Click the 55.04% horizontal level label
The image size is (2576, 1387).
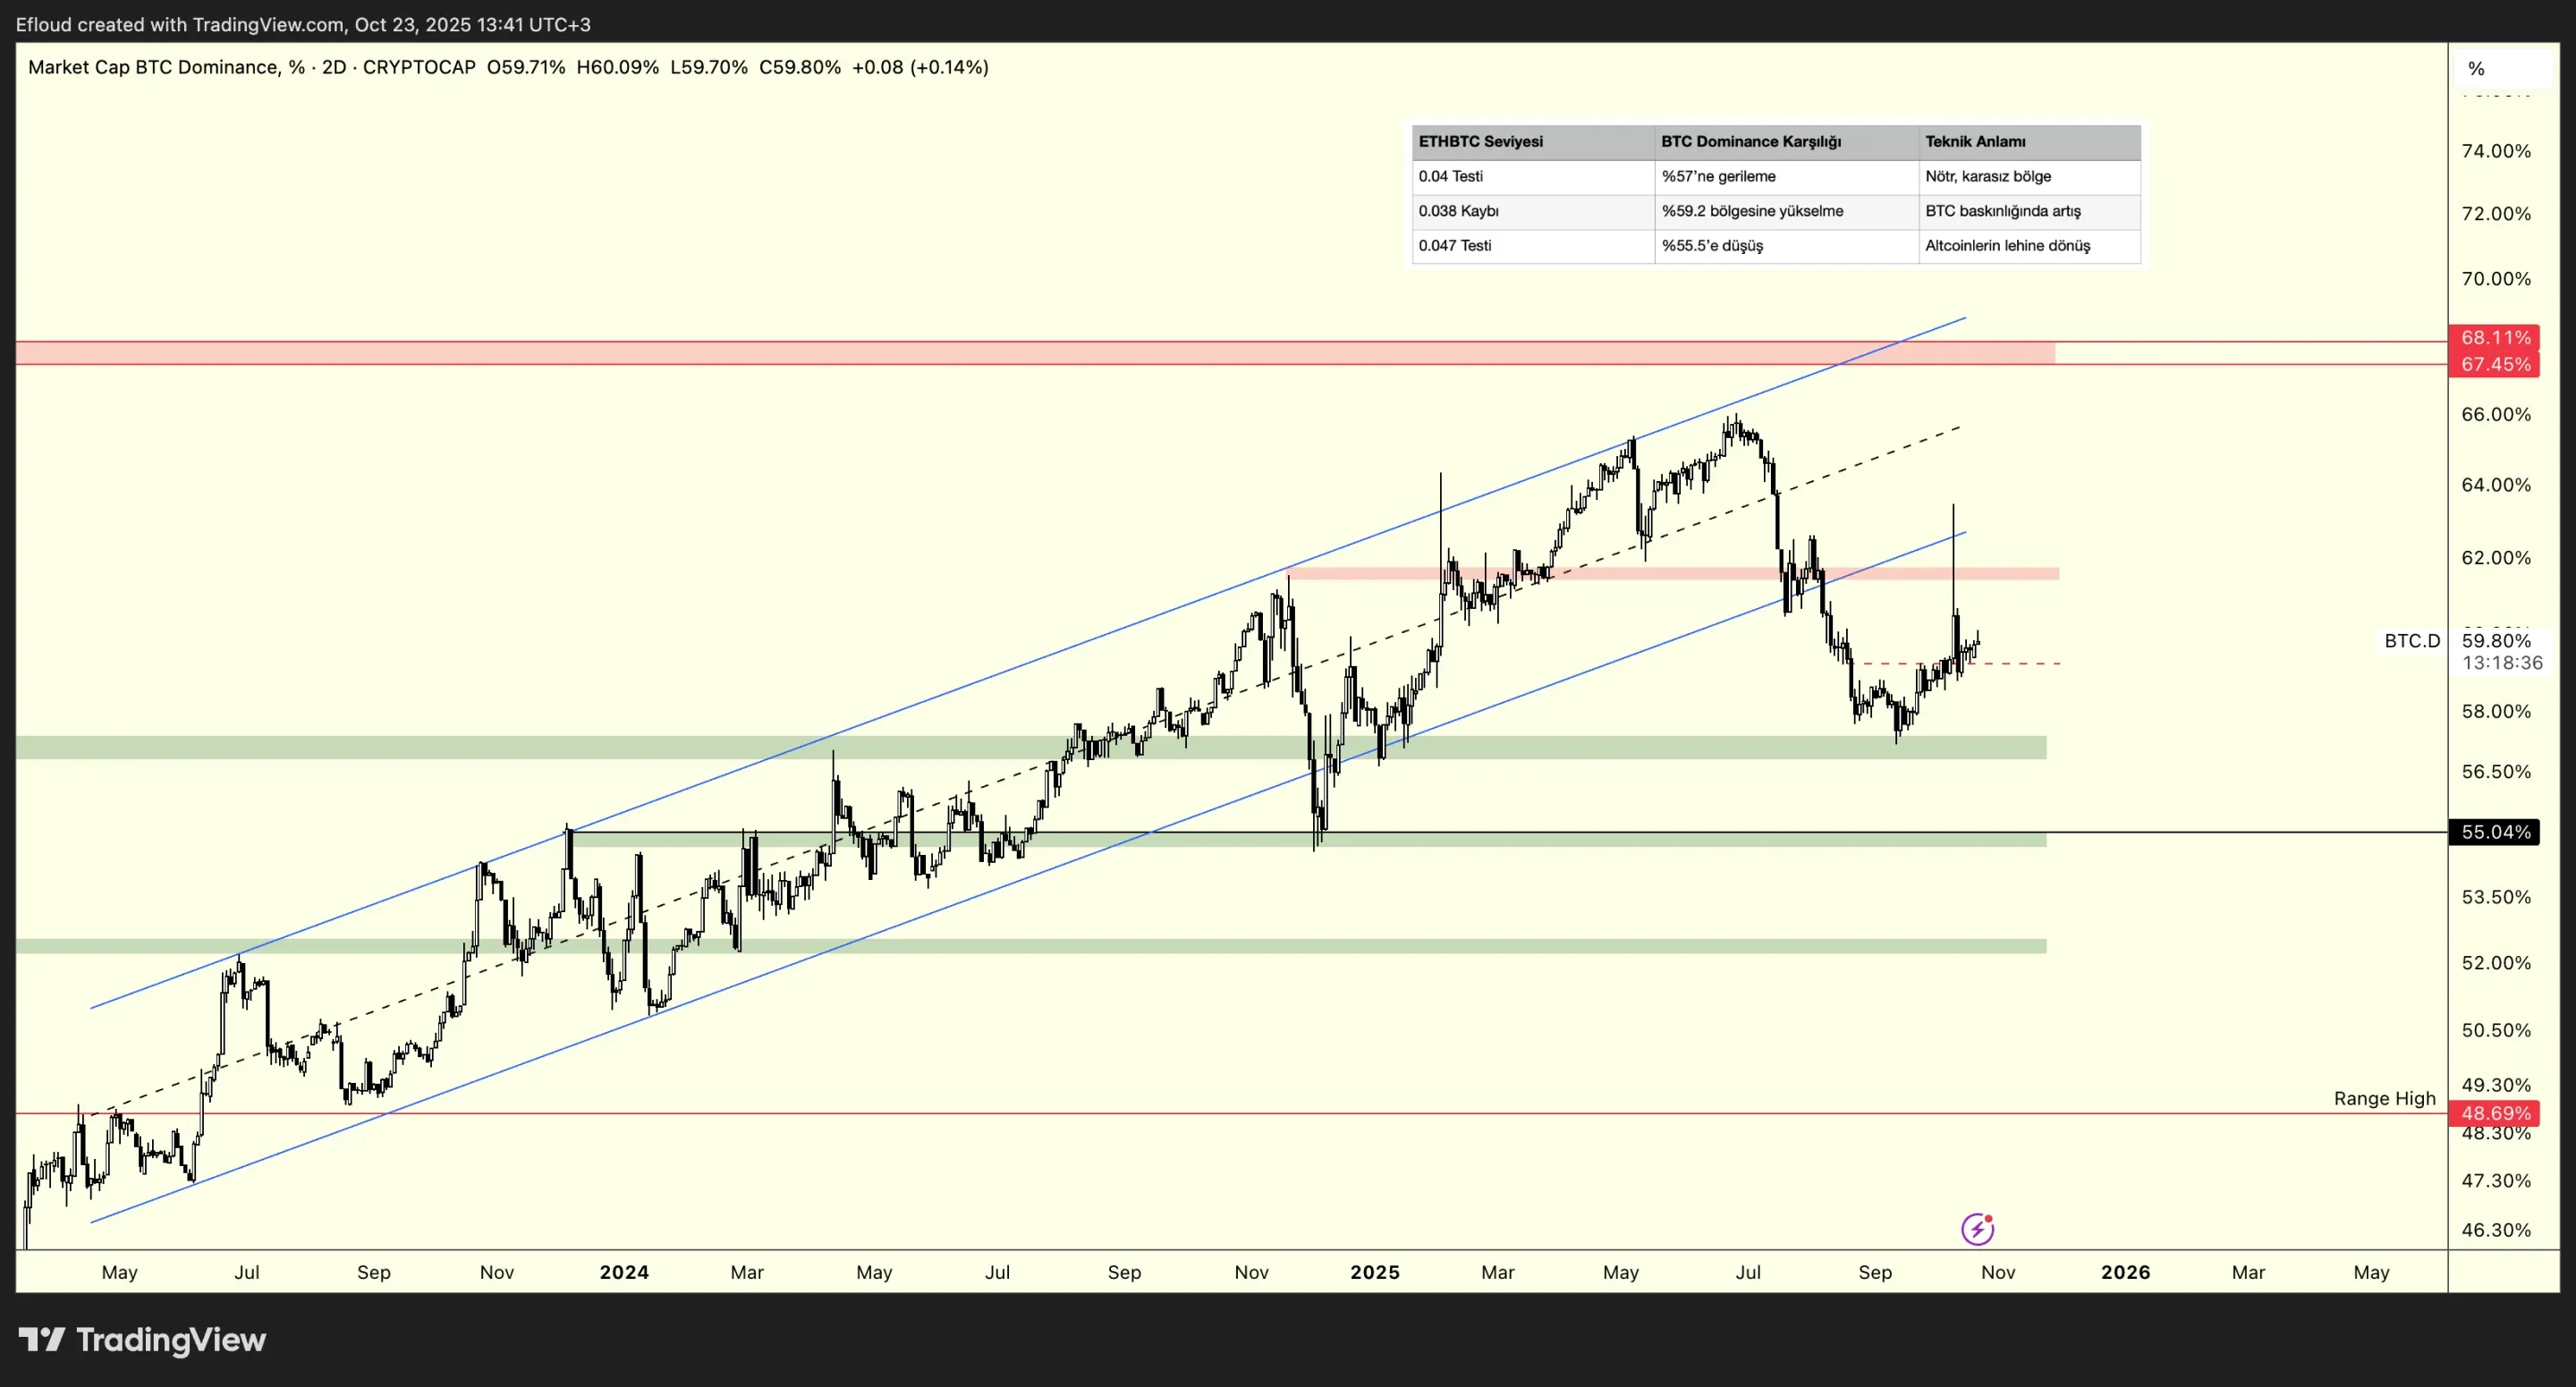click(2496, 831)
